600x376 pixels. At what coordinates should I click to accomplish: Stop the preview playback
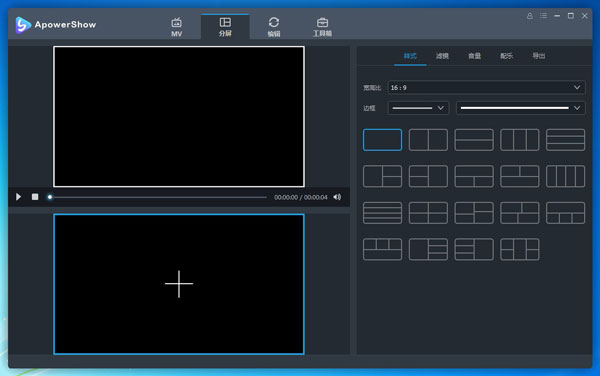click(35, 197)
